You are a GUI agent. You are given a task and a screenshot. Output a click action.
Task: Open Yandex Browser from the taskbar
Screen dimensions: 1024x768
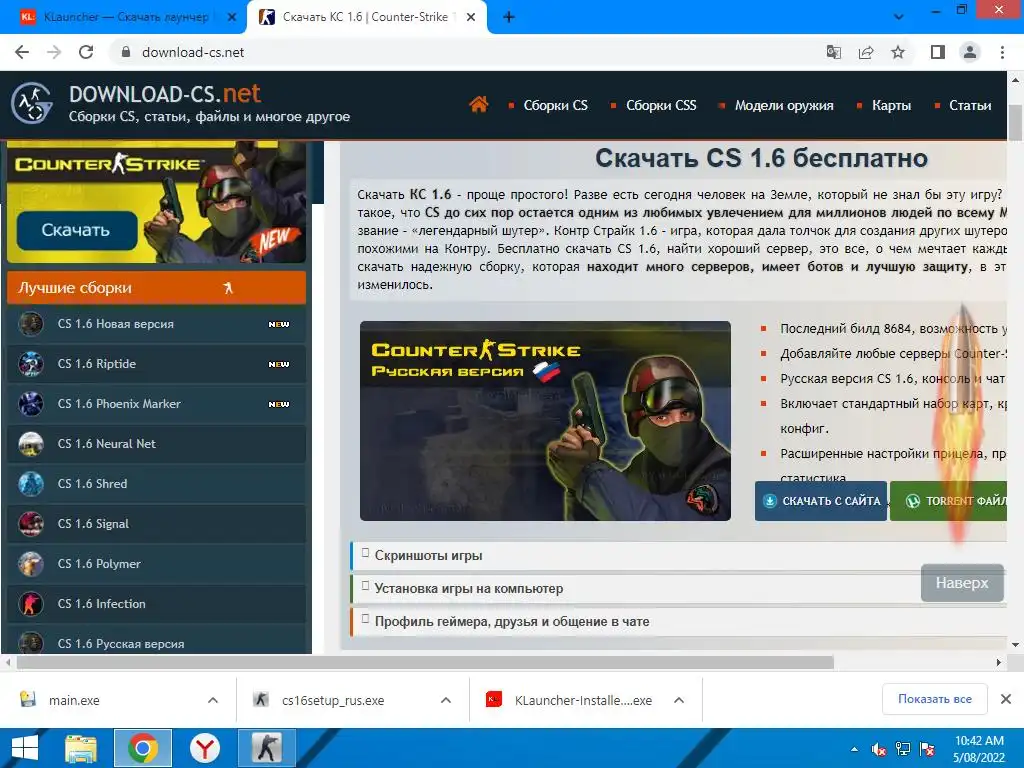pos(204,748)
